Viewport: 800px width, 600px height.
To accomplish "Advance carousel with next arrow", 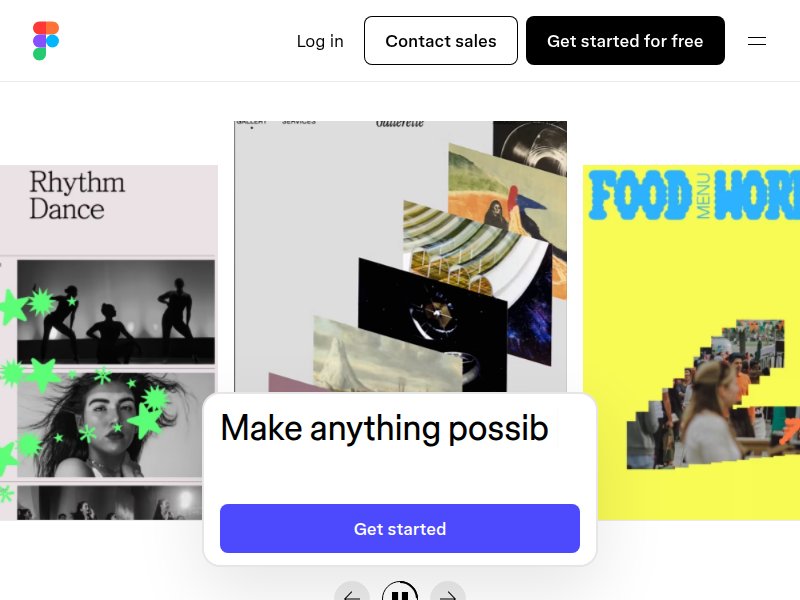I will pos(448,592).
